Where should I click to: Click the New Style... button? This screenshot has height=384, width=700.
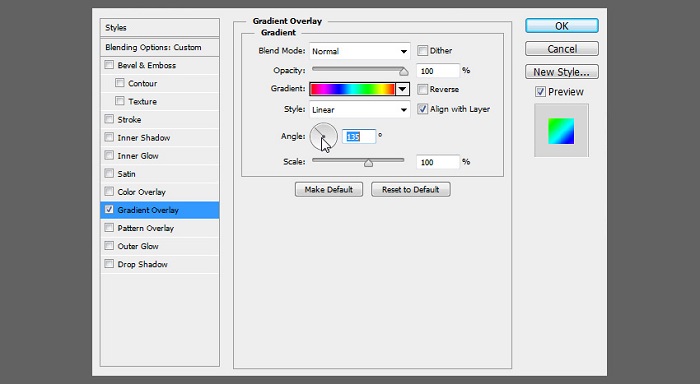[562, 72]
